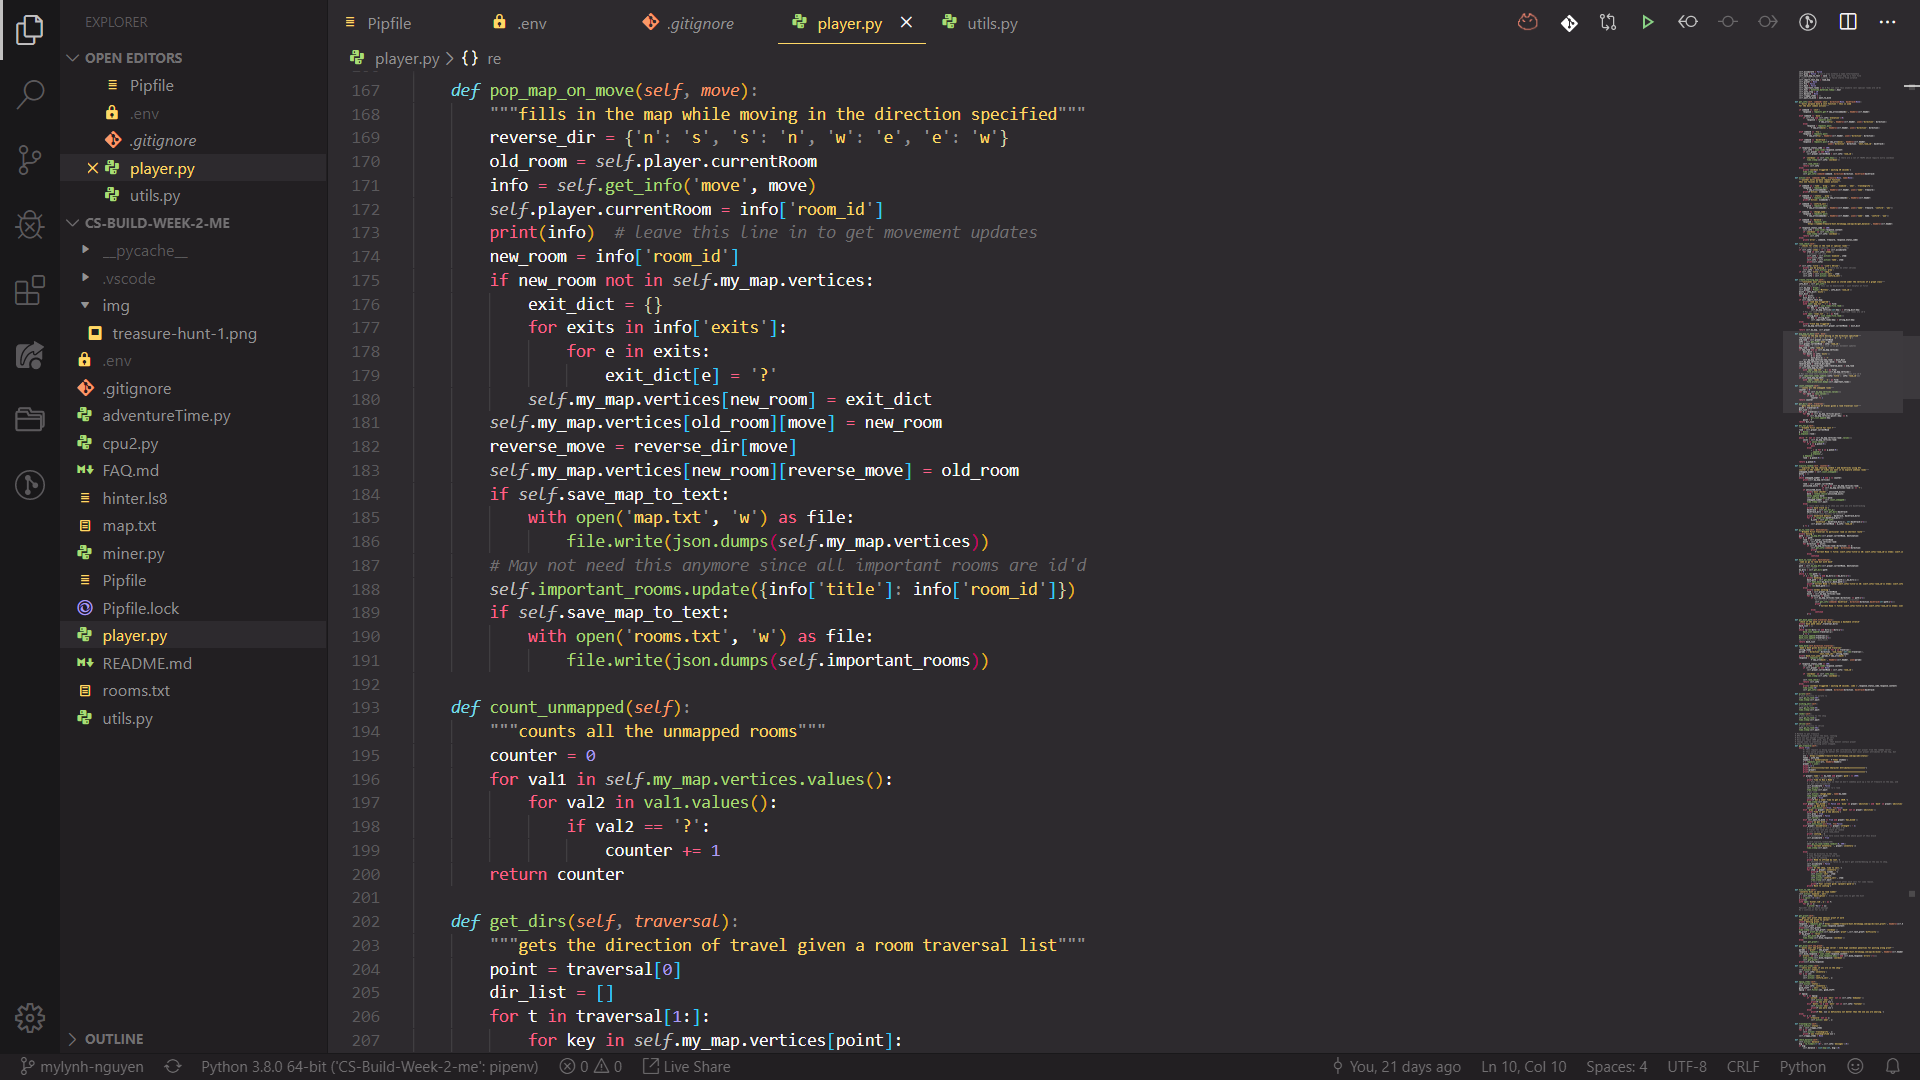Click the sync changes icon in status bar

click(173, 1066)
